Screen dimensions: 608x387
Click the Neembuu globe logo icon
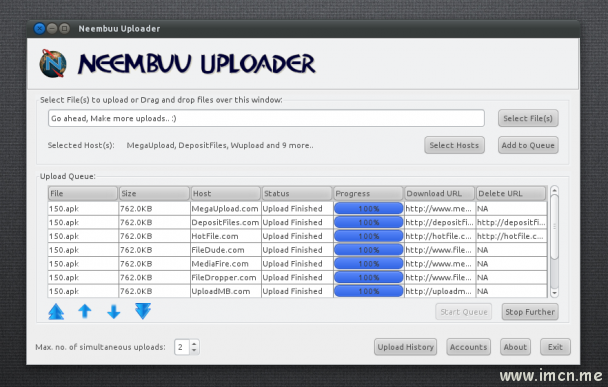point(53,64)
